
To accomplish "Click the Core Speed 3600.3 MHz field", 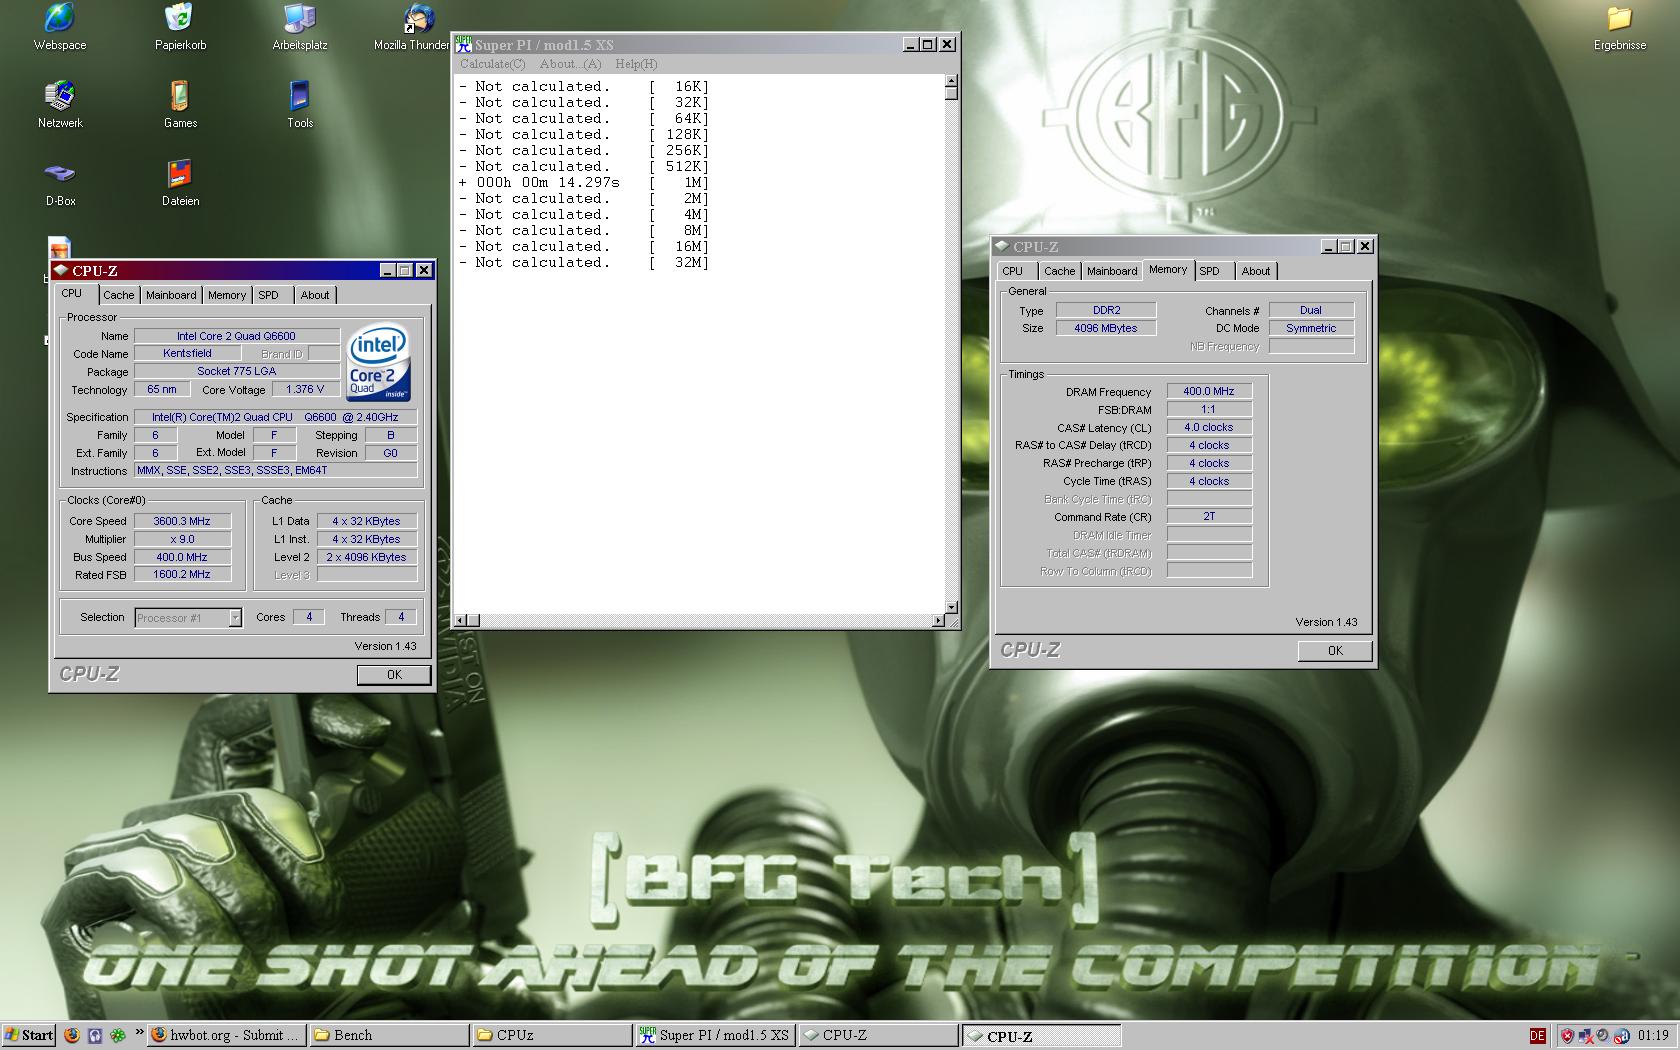I will tap(182, 521).
